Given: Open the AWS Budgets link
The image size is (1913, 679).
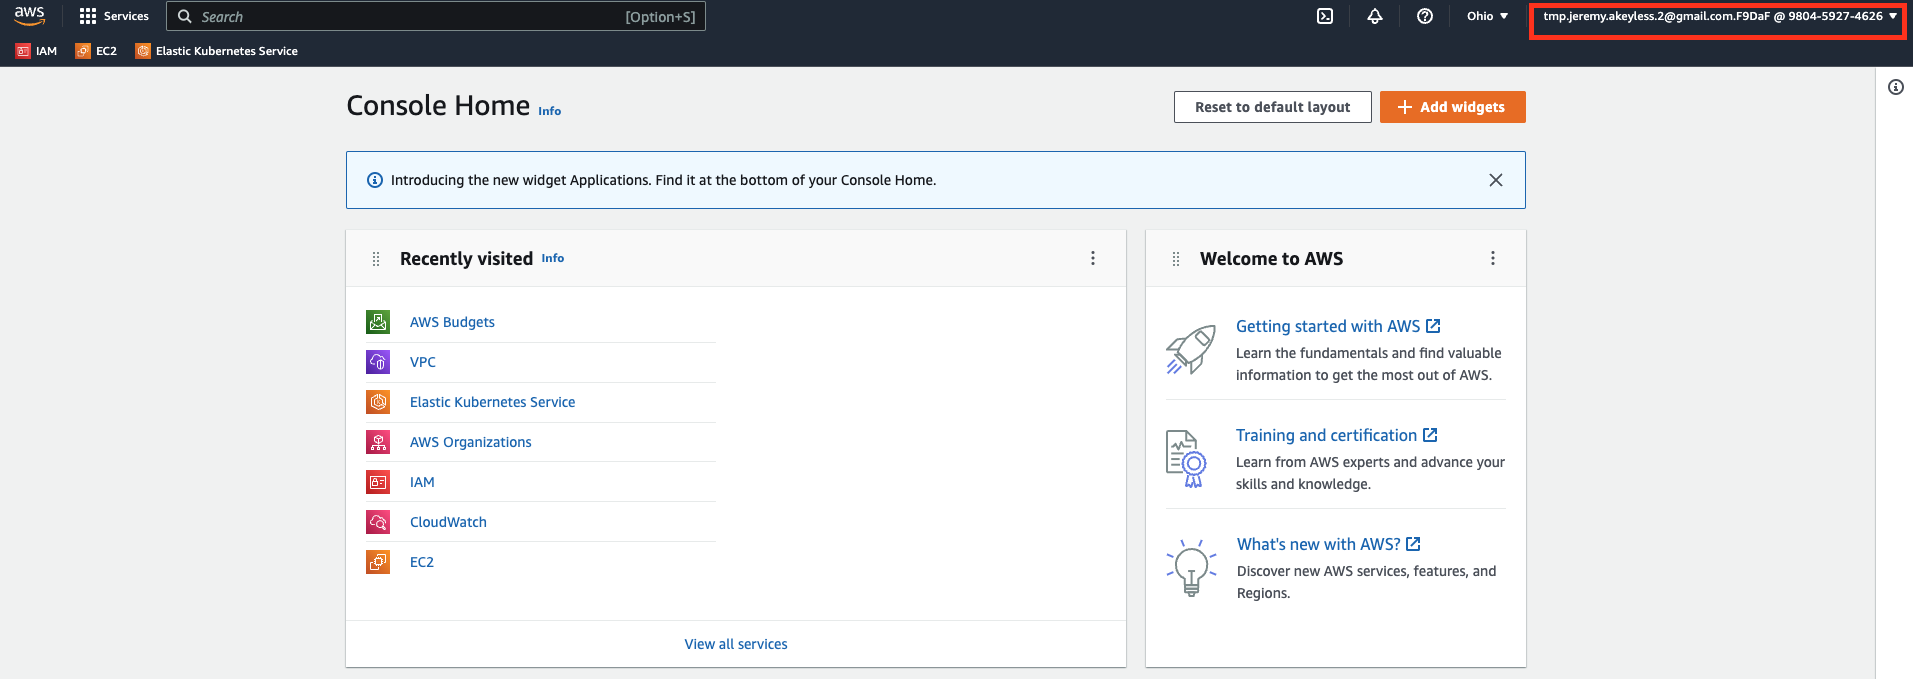Looking at the screenshot, I should (x=452, y=322).
